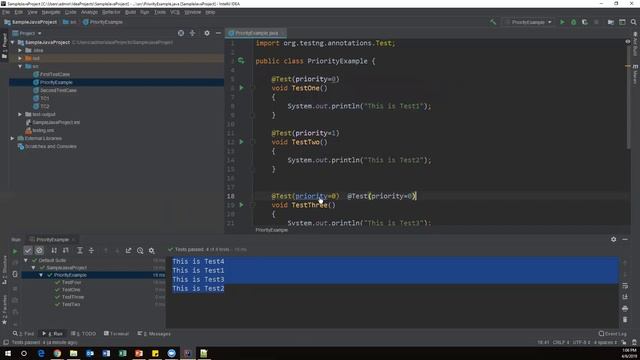Hide the Run tool window
The width and height of the screenshot is (640, 360).
pos(625,240)
